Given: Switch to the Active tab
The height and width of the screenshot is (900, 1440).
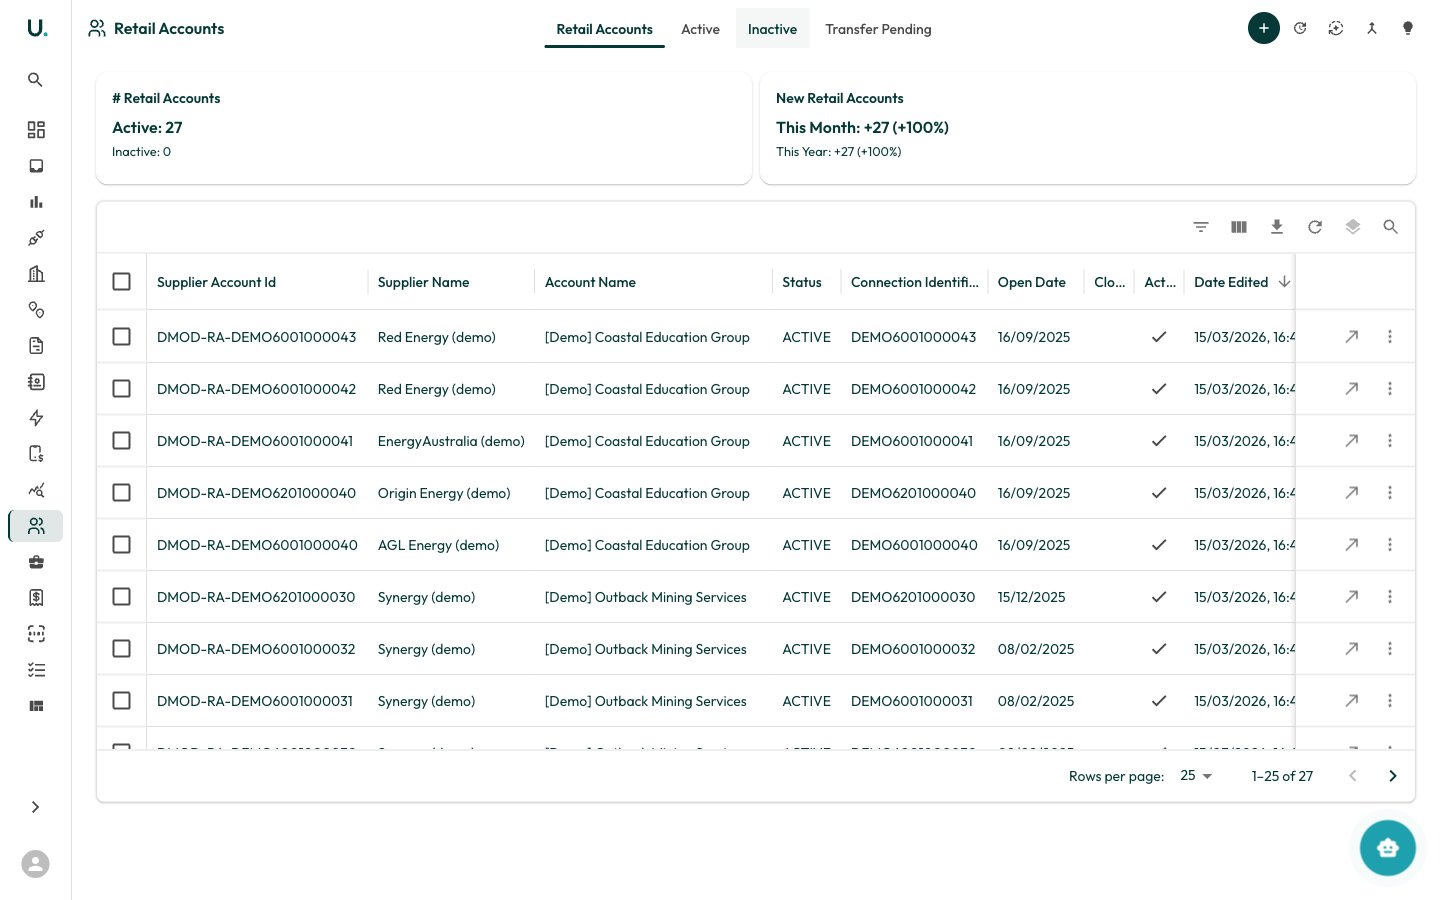Looking at the screenshot, I should 700,29.
